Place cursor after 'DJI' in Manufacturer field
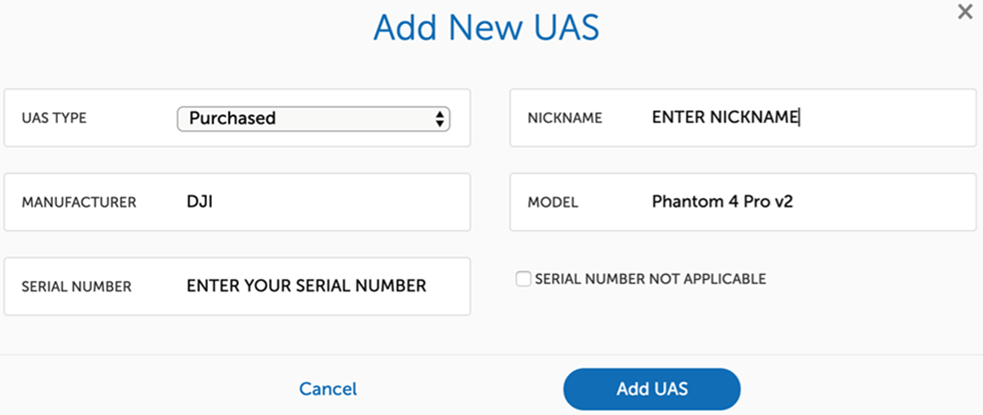Screen dimensions: 983x415 [x=215, y=202]
